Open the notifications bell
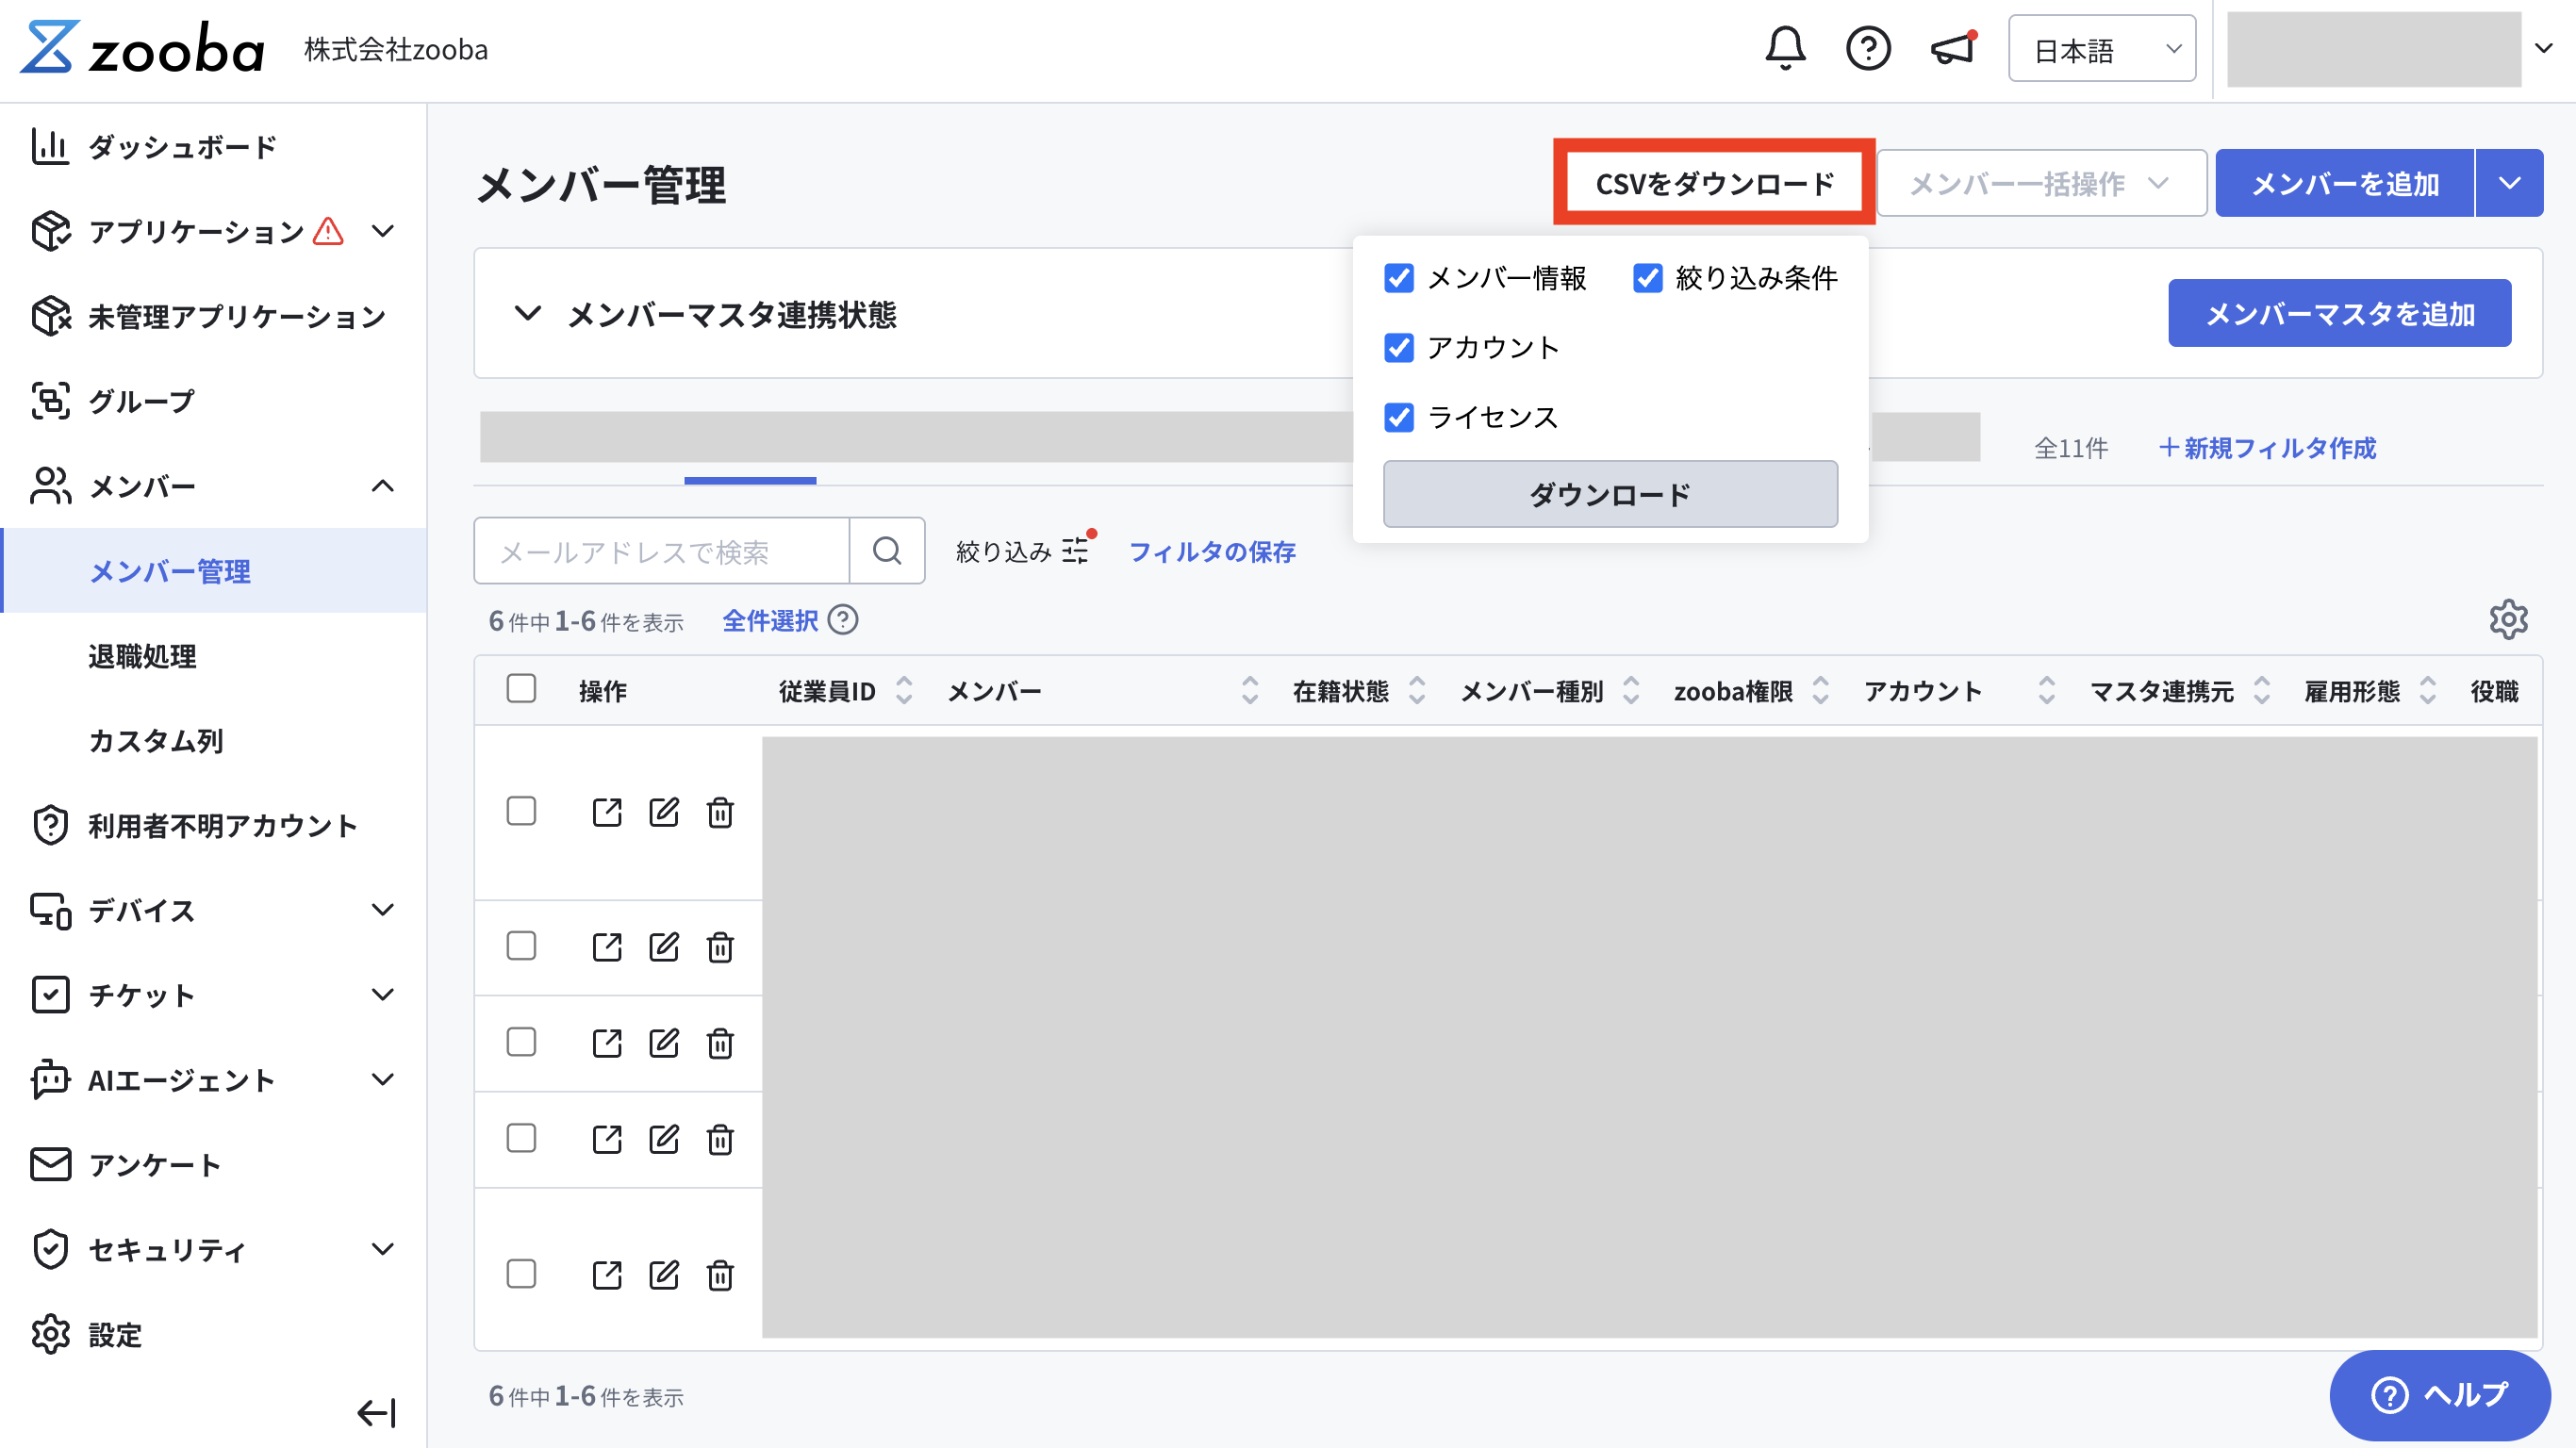The image size is (2576, 1448). [x=1785, y=48]
